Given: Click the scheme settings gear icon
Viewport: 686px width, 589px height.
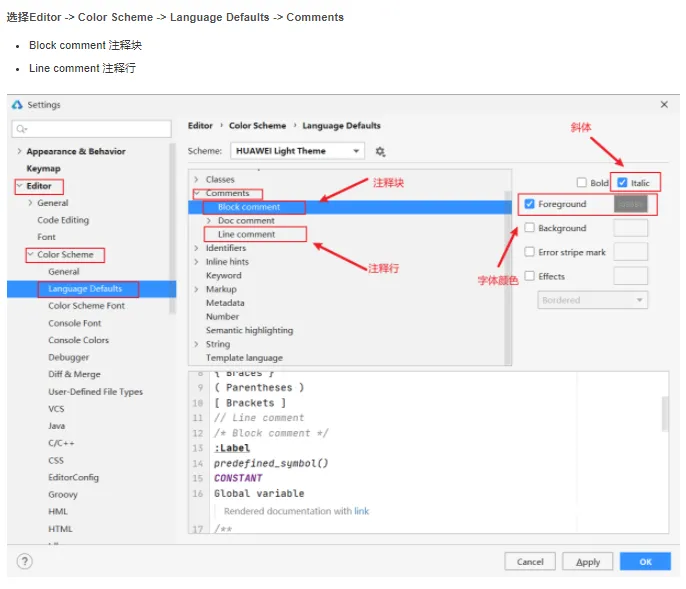Looking at the screenshot, I should (x=380, y=151).
